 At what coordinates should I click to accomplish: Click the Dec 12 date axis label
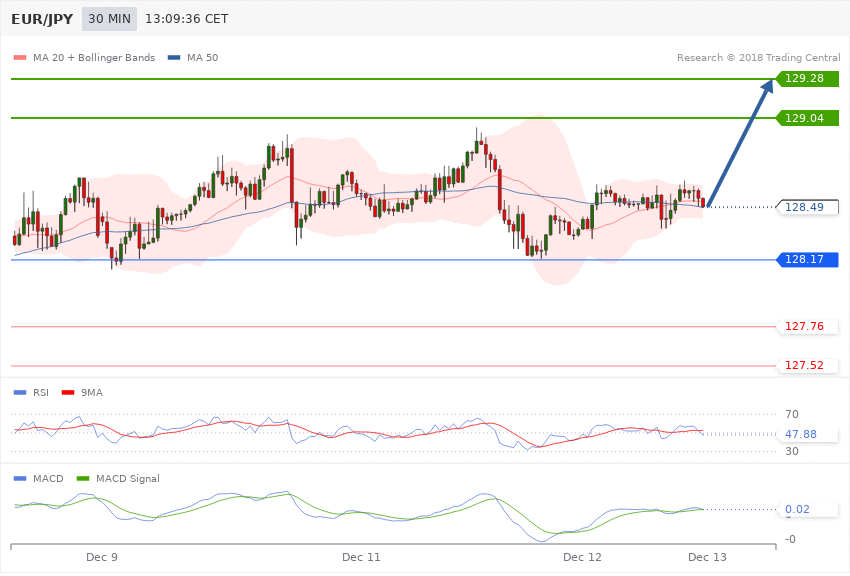(x=582, y=557)
